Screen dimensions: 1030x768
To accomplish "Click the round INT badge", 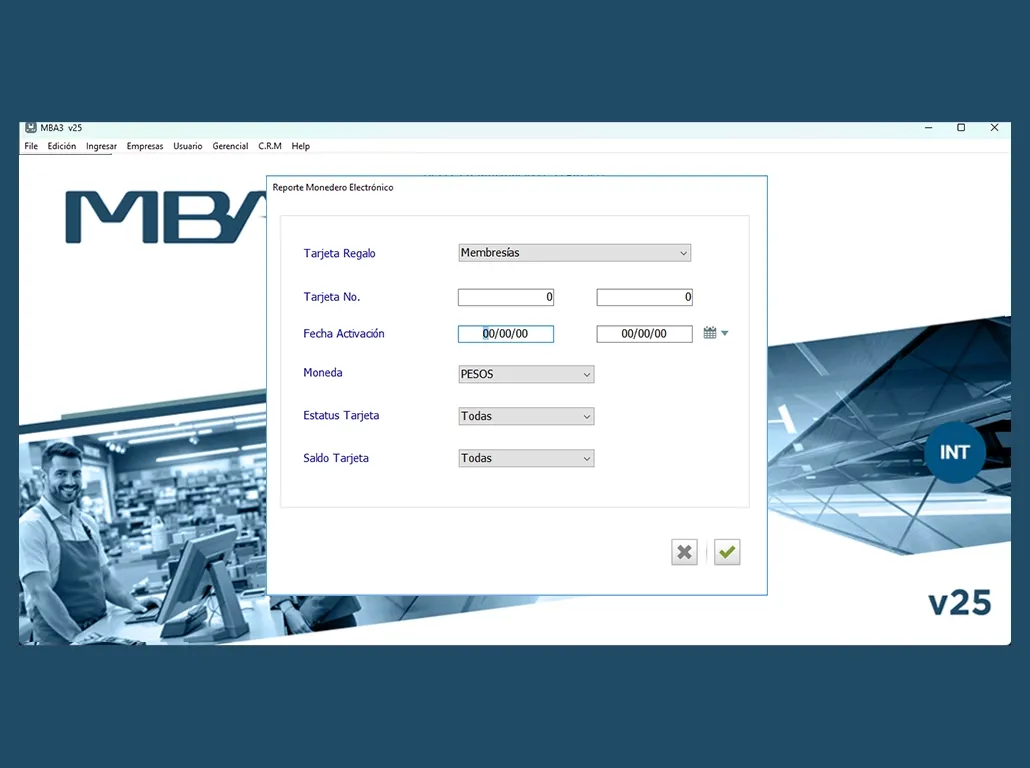I will coord(954,452).
